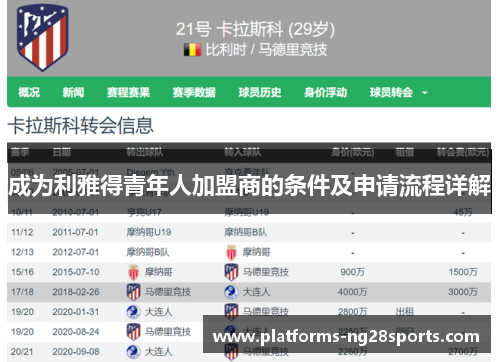This screenshot has width=500, height=362.
Task: Click the Belgium flag icon
Action: point(192,50)
